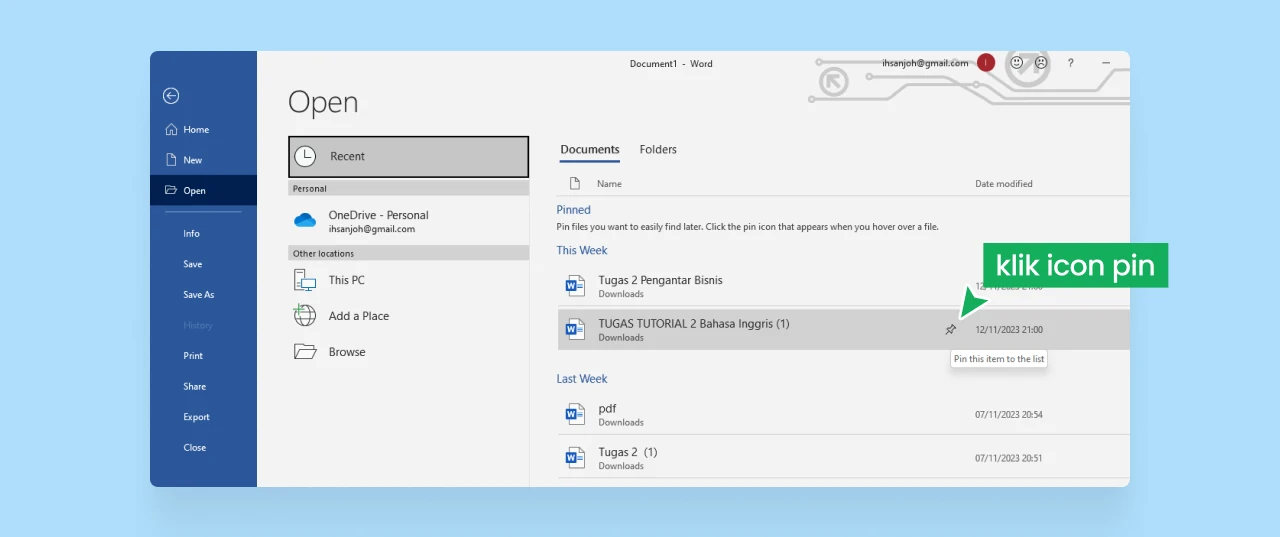This screenshot has width=1280, height=537.
Task: Open the document named pdf
Action: [843, 414]
